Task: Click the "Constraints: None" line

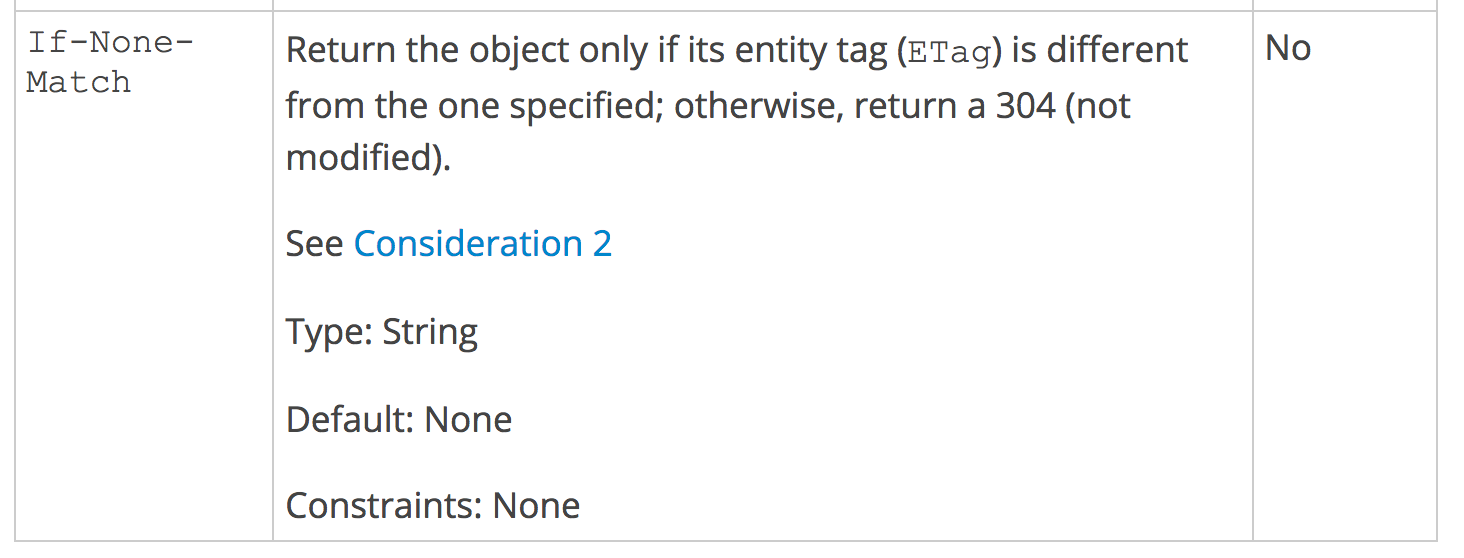Action: point(433,506)
